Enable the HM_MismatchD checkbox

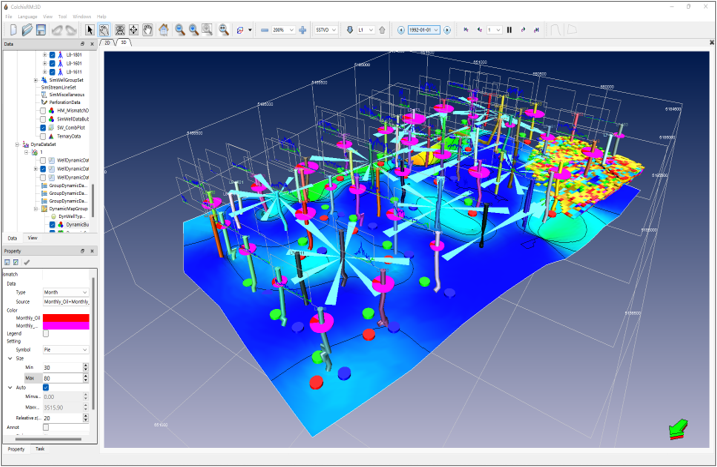point(43,111)
